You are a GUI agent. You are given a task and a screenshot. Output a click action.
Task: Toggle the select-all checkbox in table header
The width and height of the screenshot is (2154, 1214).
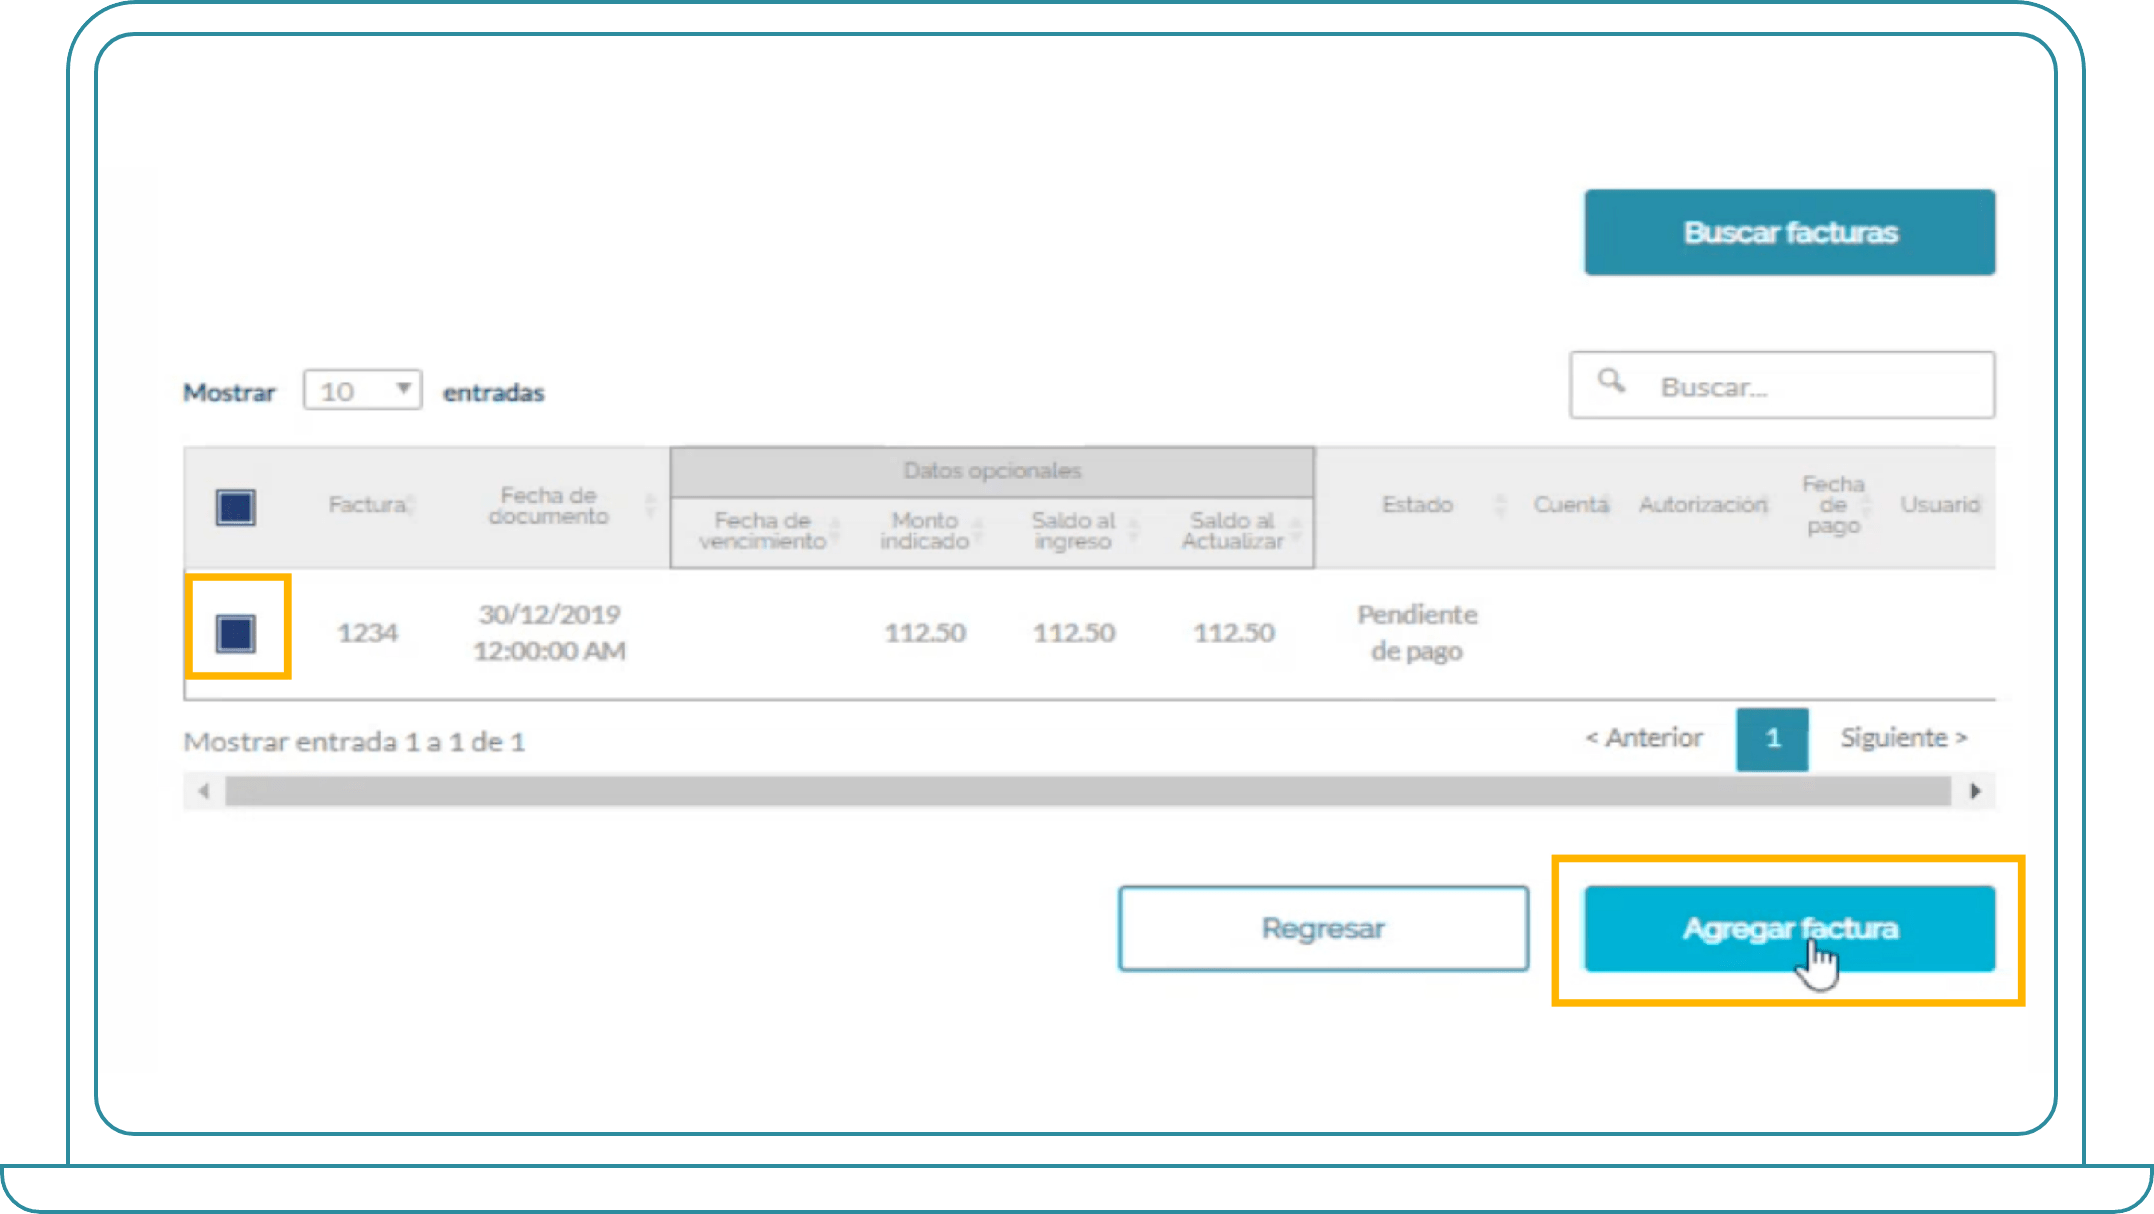(x=236, y=507)
